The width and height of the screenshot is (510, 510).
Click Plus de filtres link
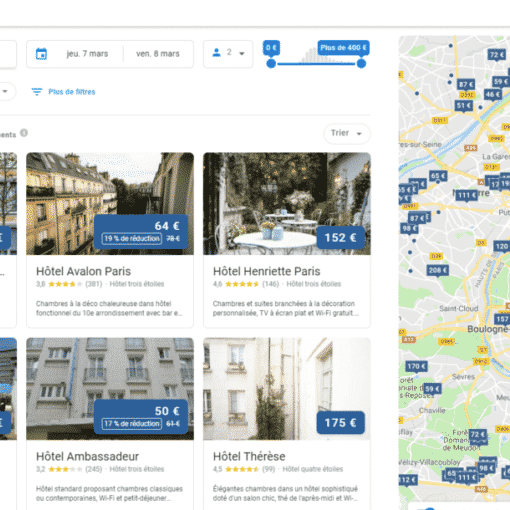(x=72, y=92)
